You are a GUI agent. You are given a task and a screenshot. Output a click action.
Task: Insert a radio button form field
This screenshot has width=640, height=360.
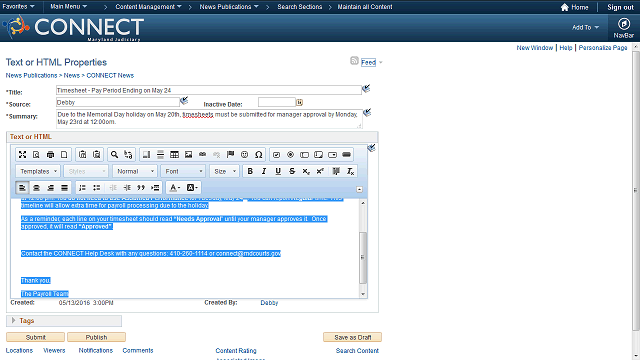click(290, 155)
